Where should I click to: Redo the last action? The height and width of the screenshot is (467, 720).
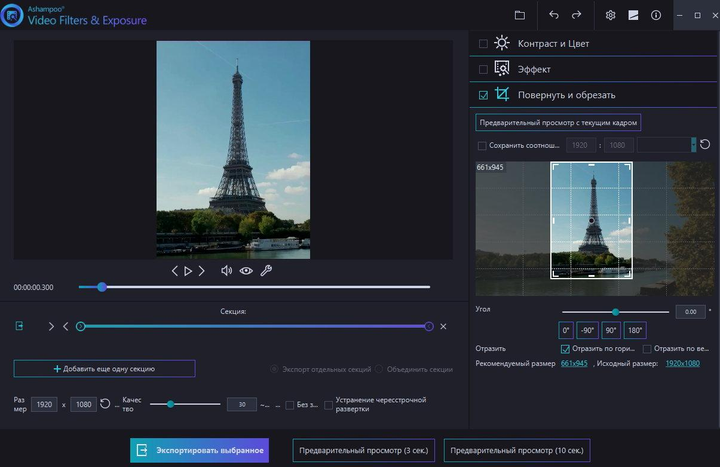coord(576,15)
